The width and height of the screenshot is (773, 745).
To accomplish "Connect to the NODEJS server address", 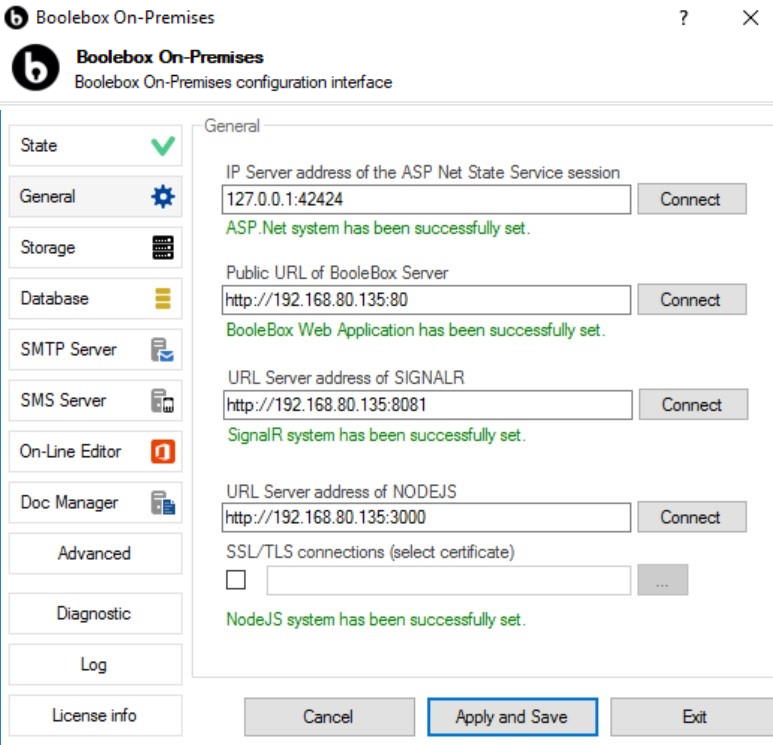I will pos(692,517).
